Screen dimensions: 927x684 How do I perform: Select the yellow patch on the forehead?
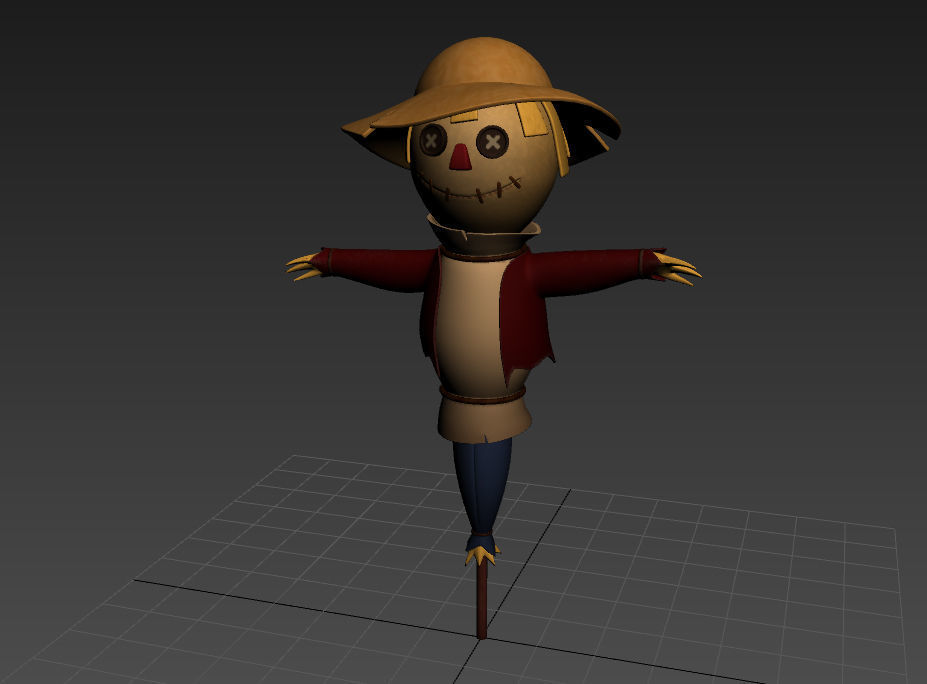click(x=534, y=120)
